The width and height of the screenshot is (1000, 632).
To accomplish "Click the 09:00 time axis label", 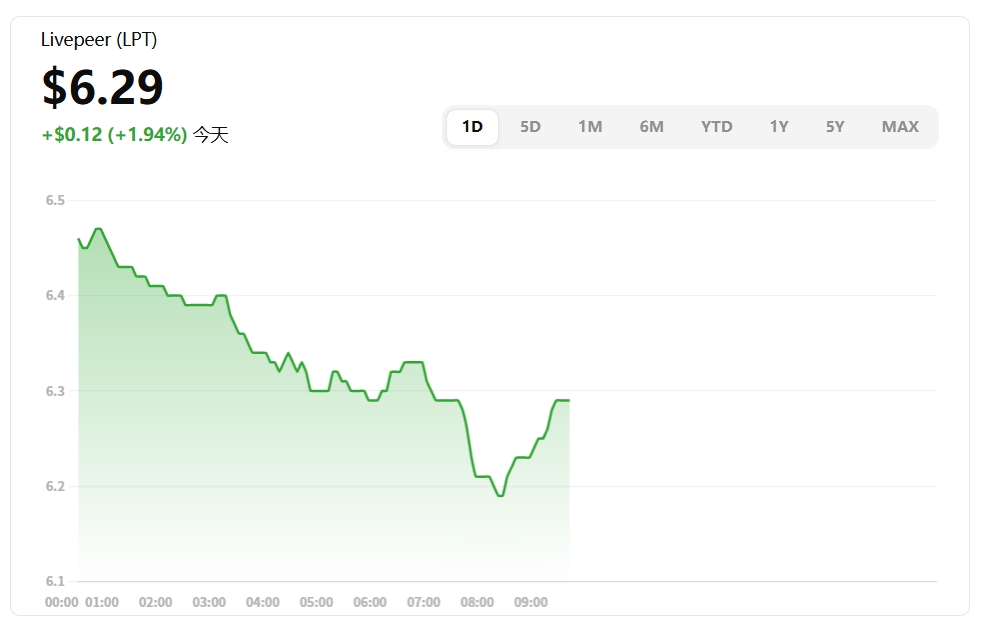I will click(x=531, y=603).
